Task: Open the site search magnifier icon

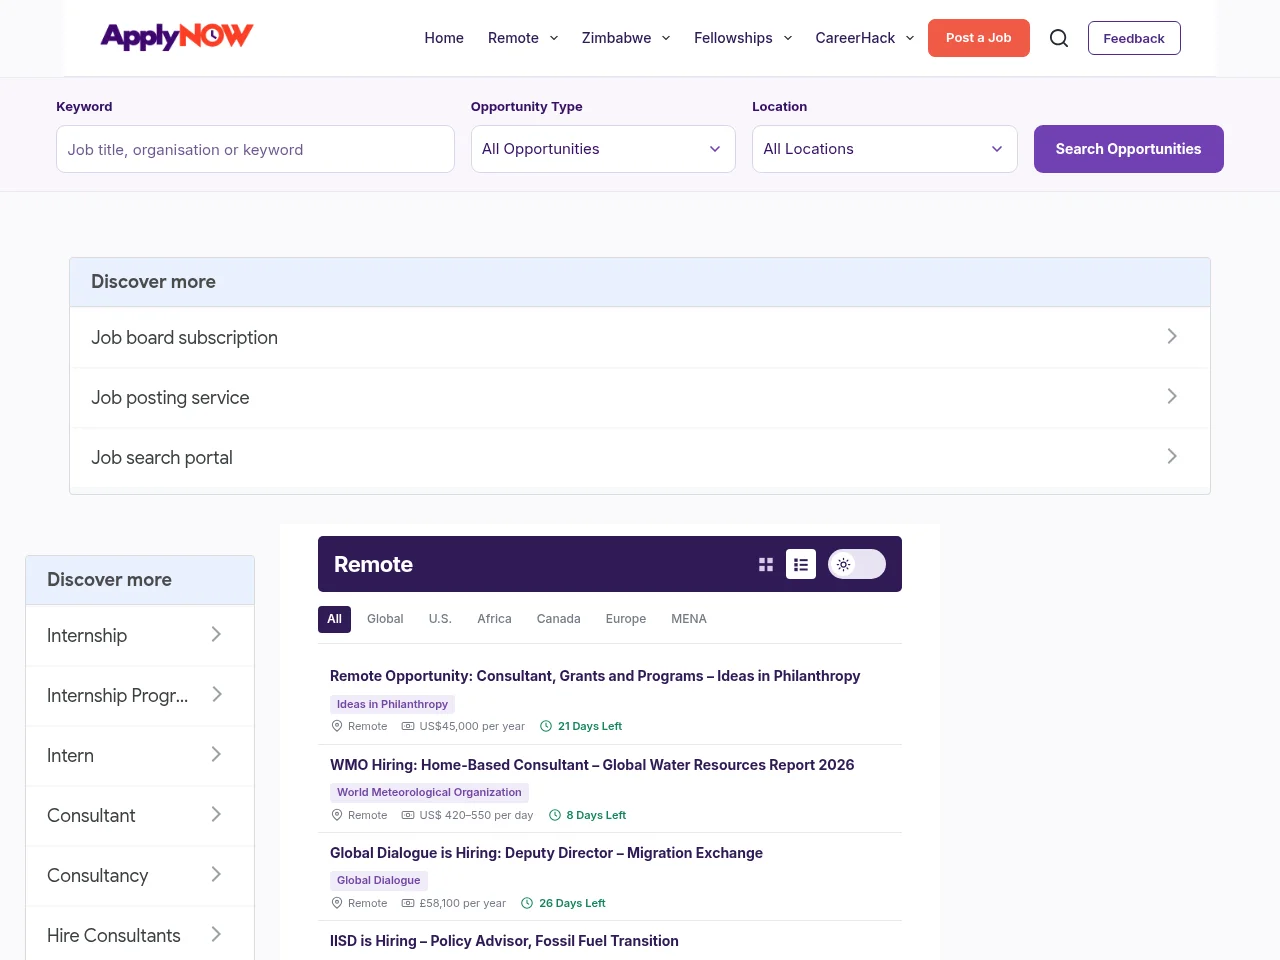Action: (x=1059, y=38)
